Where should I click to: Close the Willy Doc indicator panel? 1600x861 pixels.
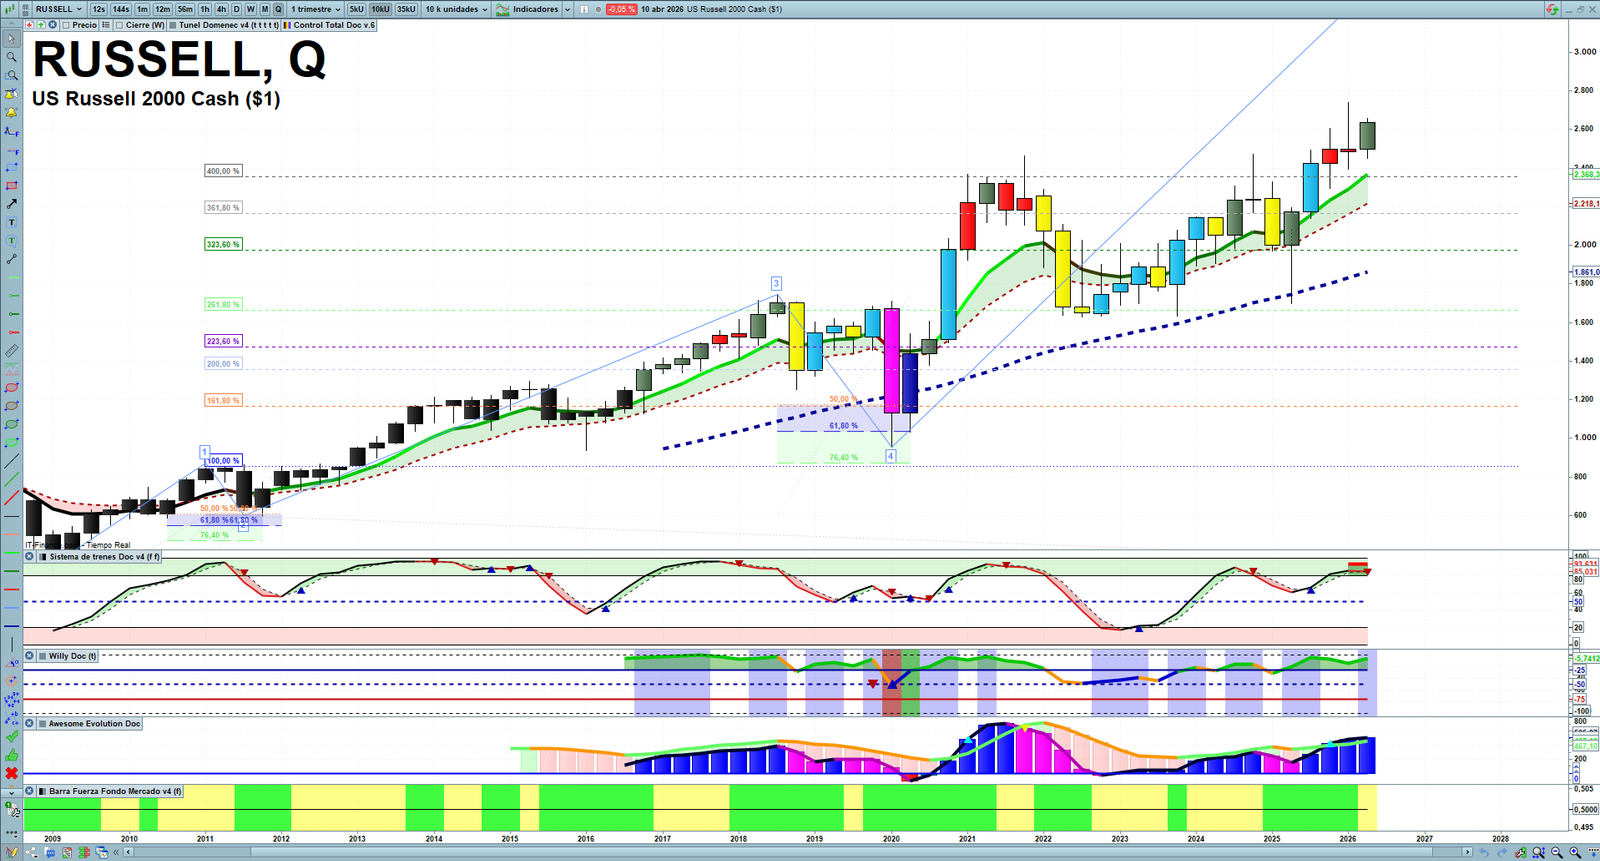coord(30,656)
